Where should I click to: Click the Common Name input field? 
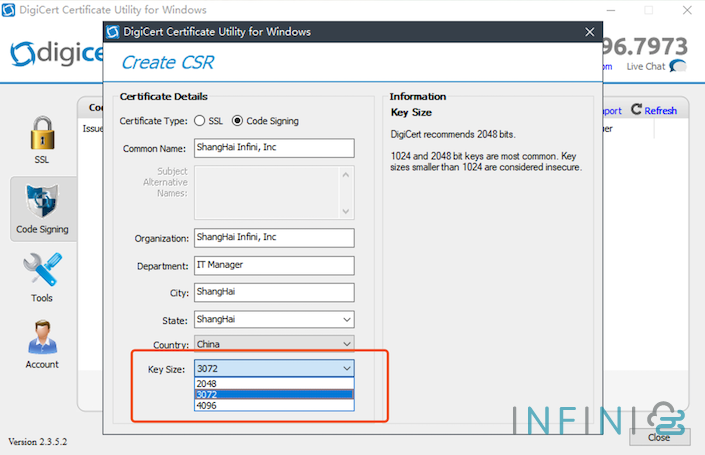point(274,148)
